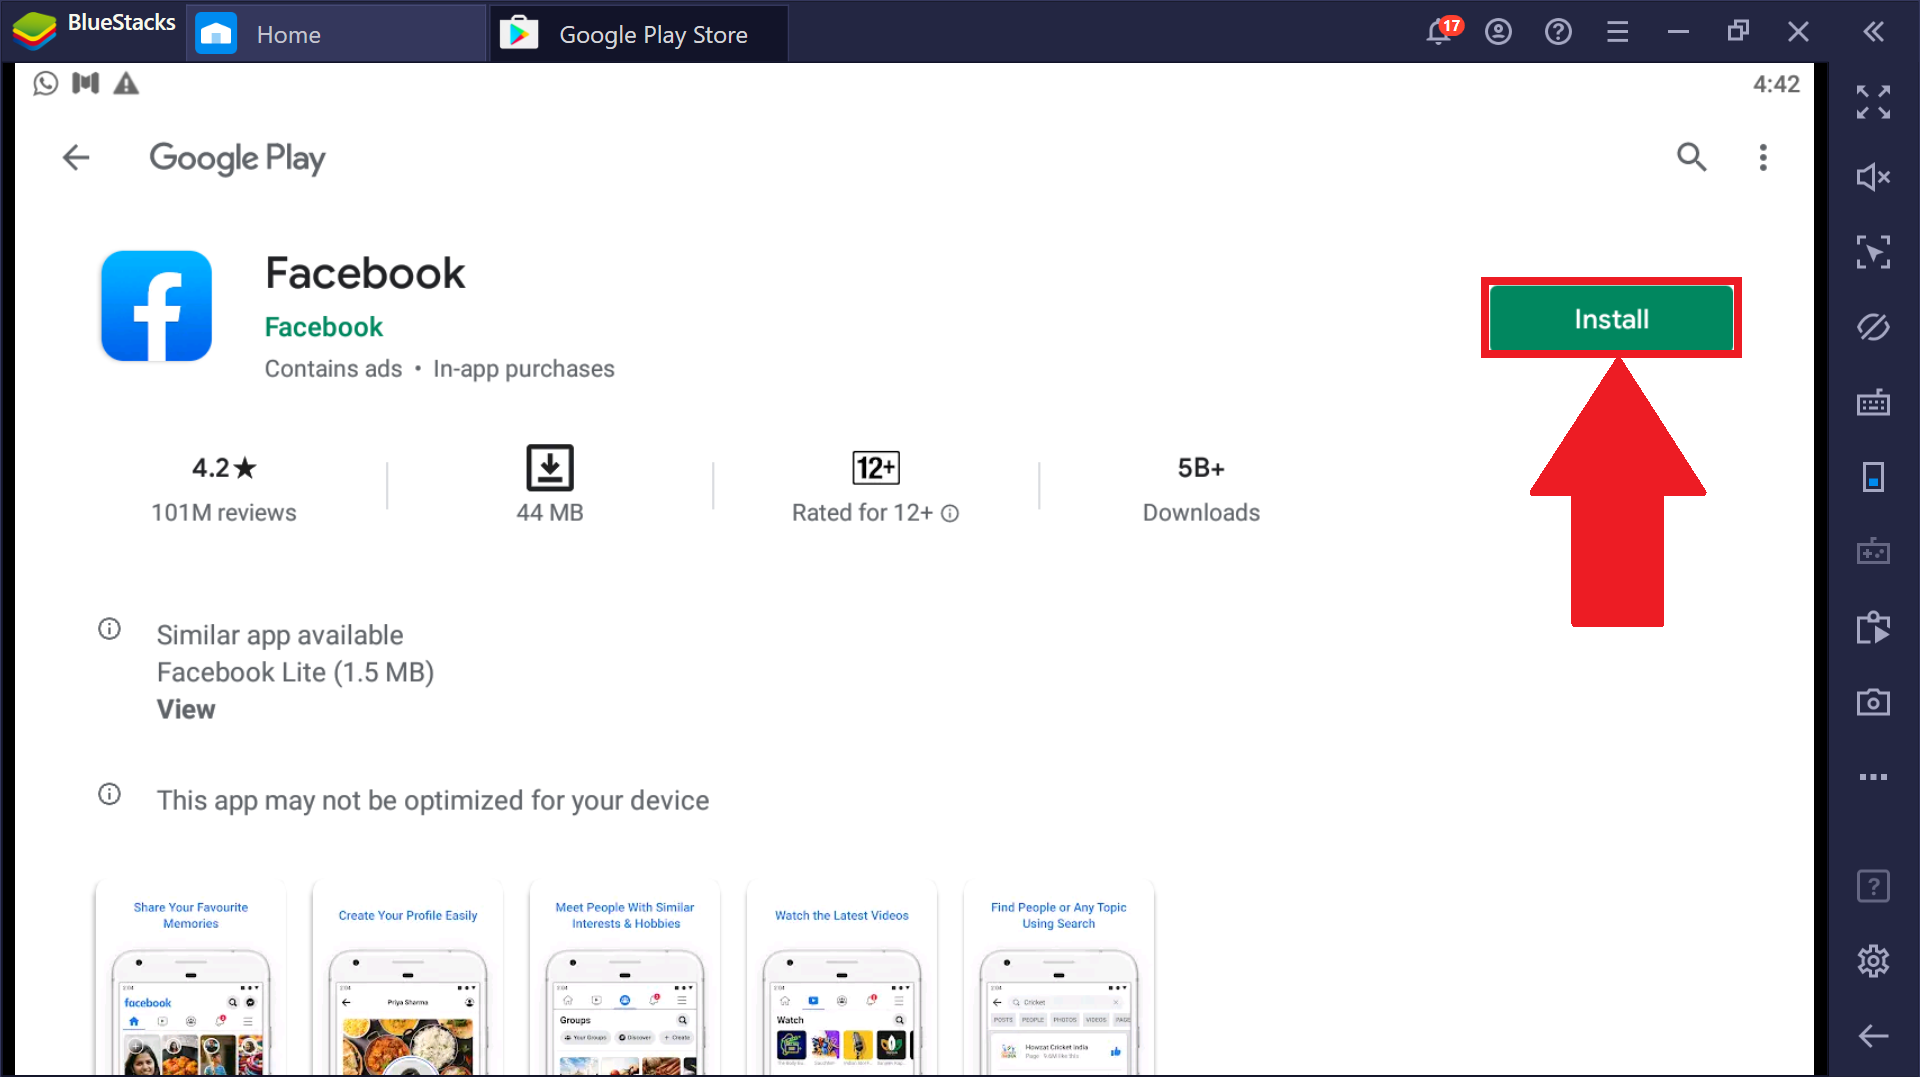Viewport: 1920px width, 1077px height.
Task: Restore down the BlueStacks window
Action: pos(1738,31)
